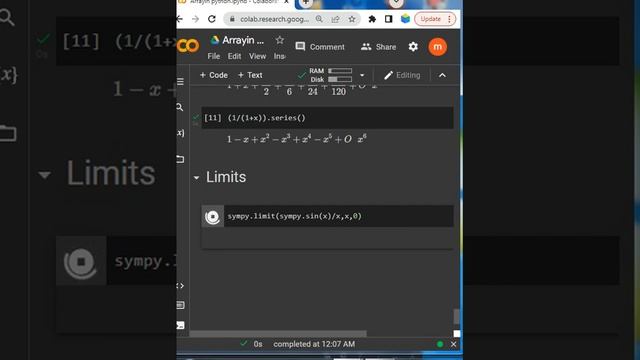Open the variables sidebar icon
Image resolution: width=640 pixels, height=360 pixels.
tap(180, 133)
